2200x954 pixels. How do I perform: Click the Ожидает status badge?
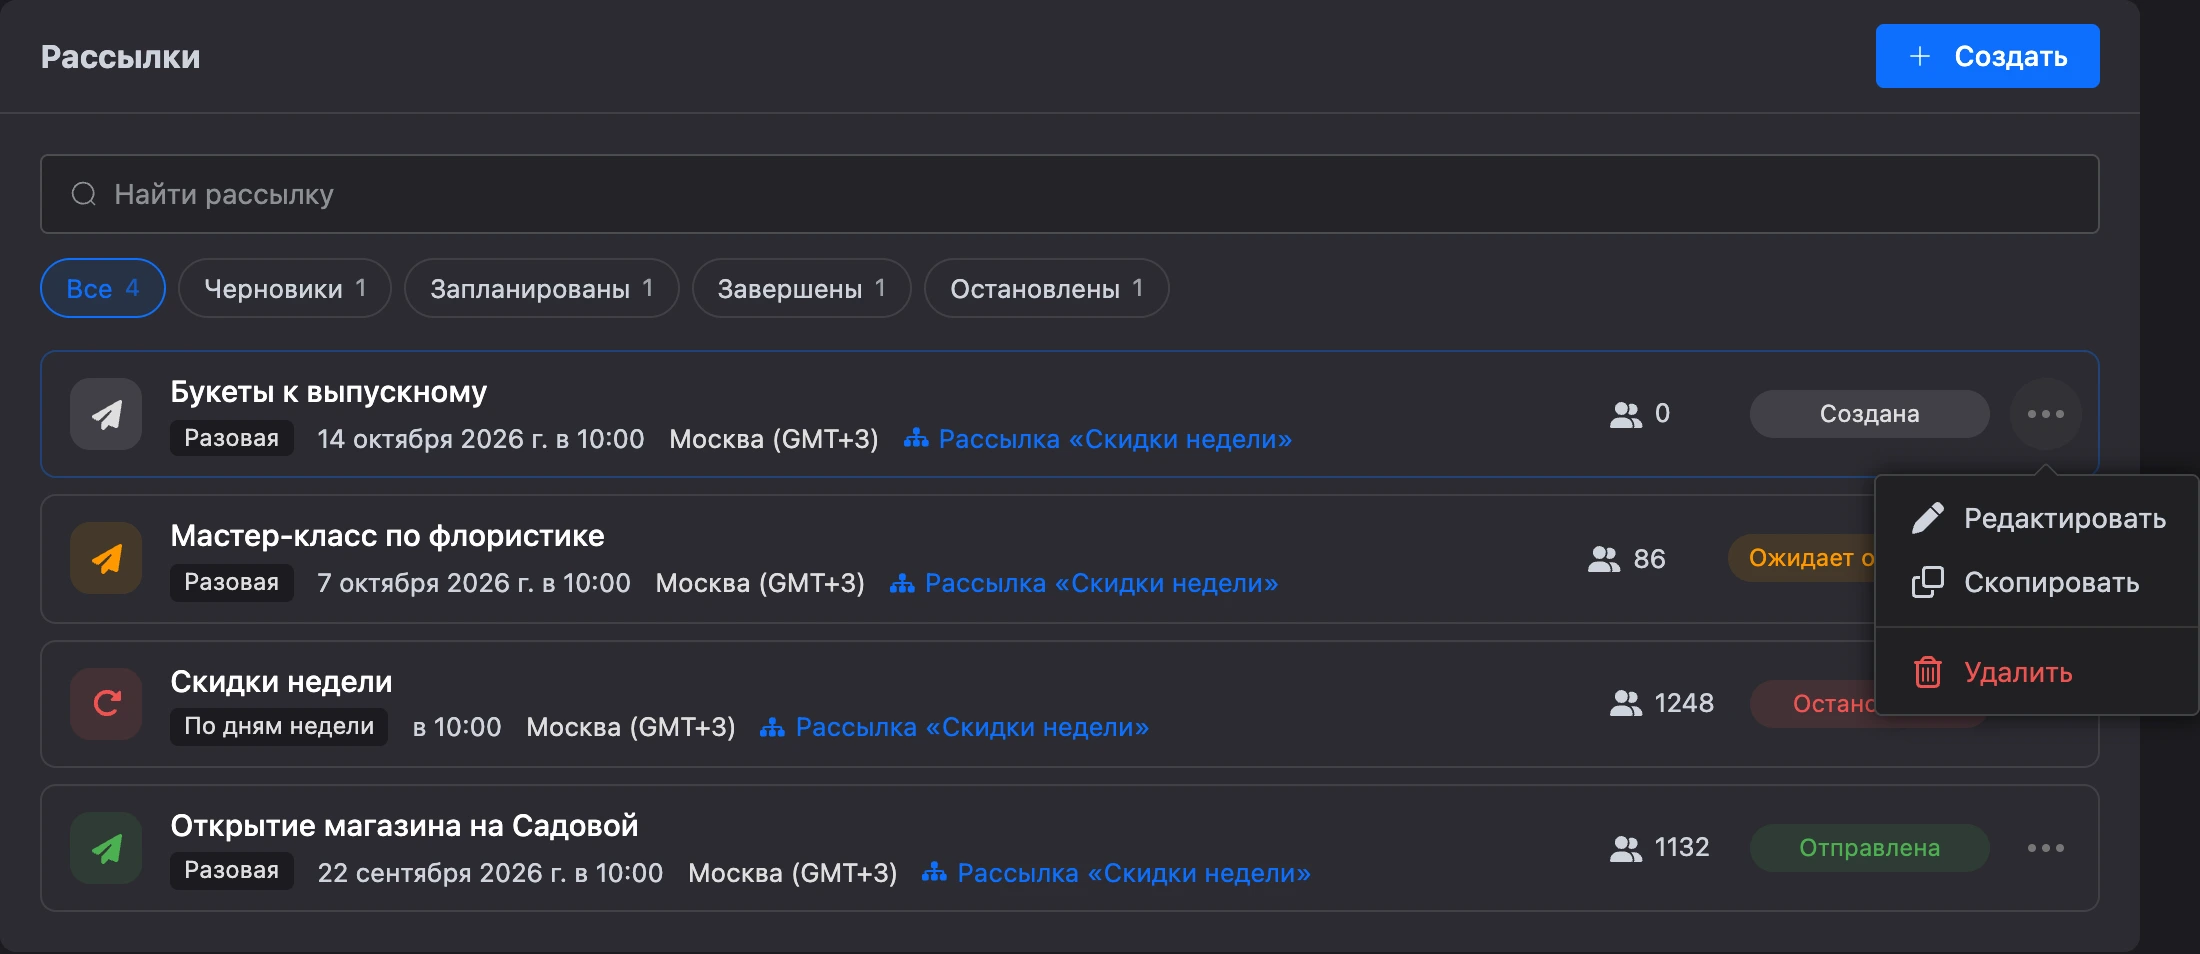point(1802,558)
